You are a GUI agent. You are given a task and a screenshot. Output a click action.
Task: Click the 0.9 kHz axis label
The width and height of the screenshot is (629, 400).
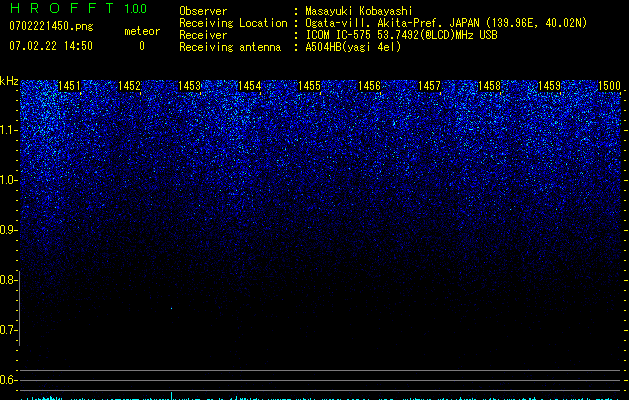8,230
